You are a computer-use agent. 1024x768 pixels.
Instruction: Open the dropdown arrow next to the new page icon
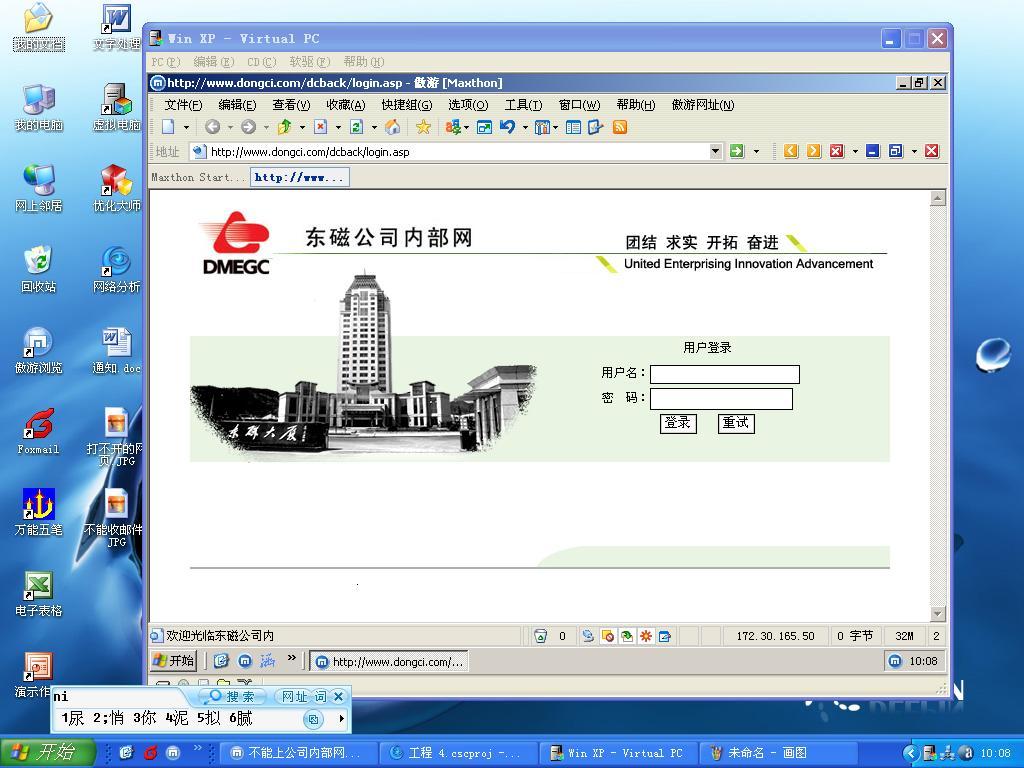186,127
